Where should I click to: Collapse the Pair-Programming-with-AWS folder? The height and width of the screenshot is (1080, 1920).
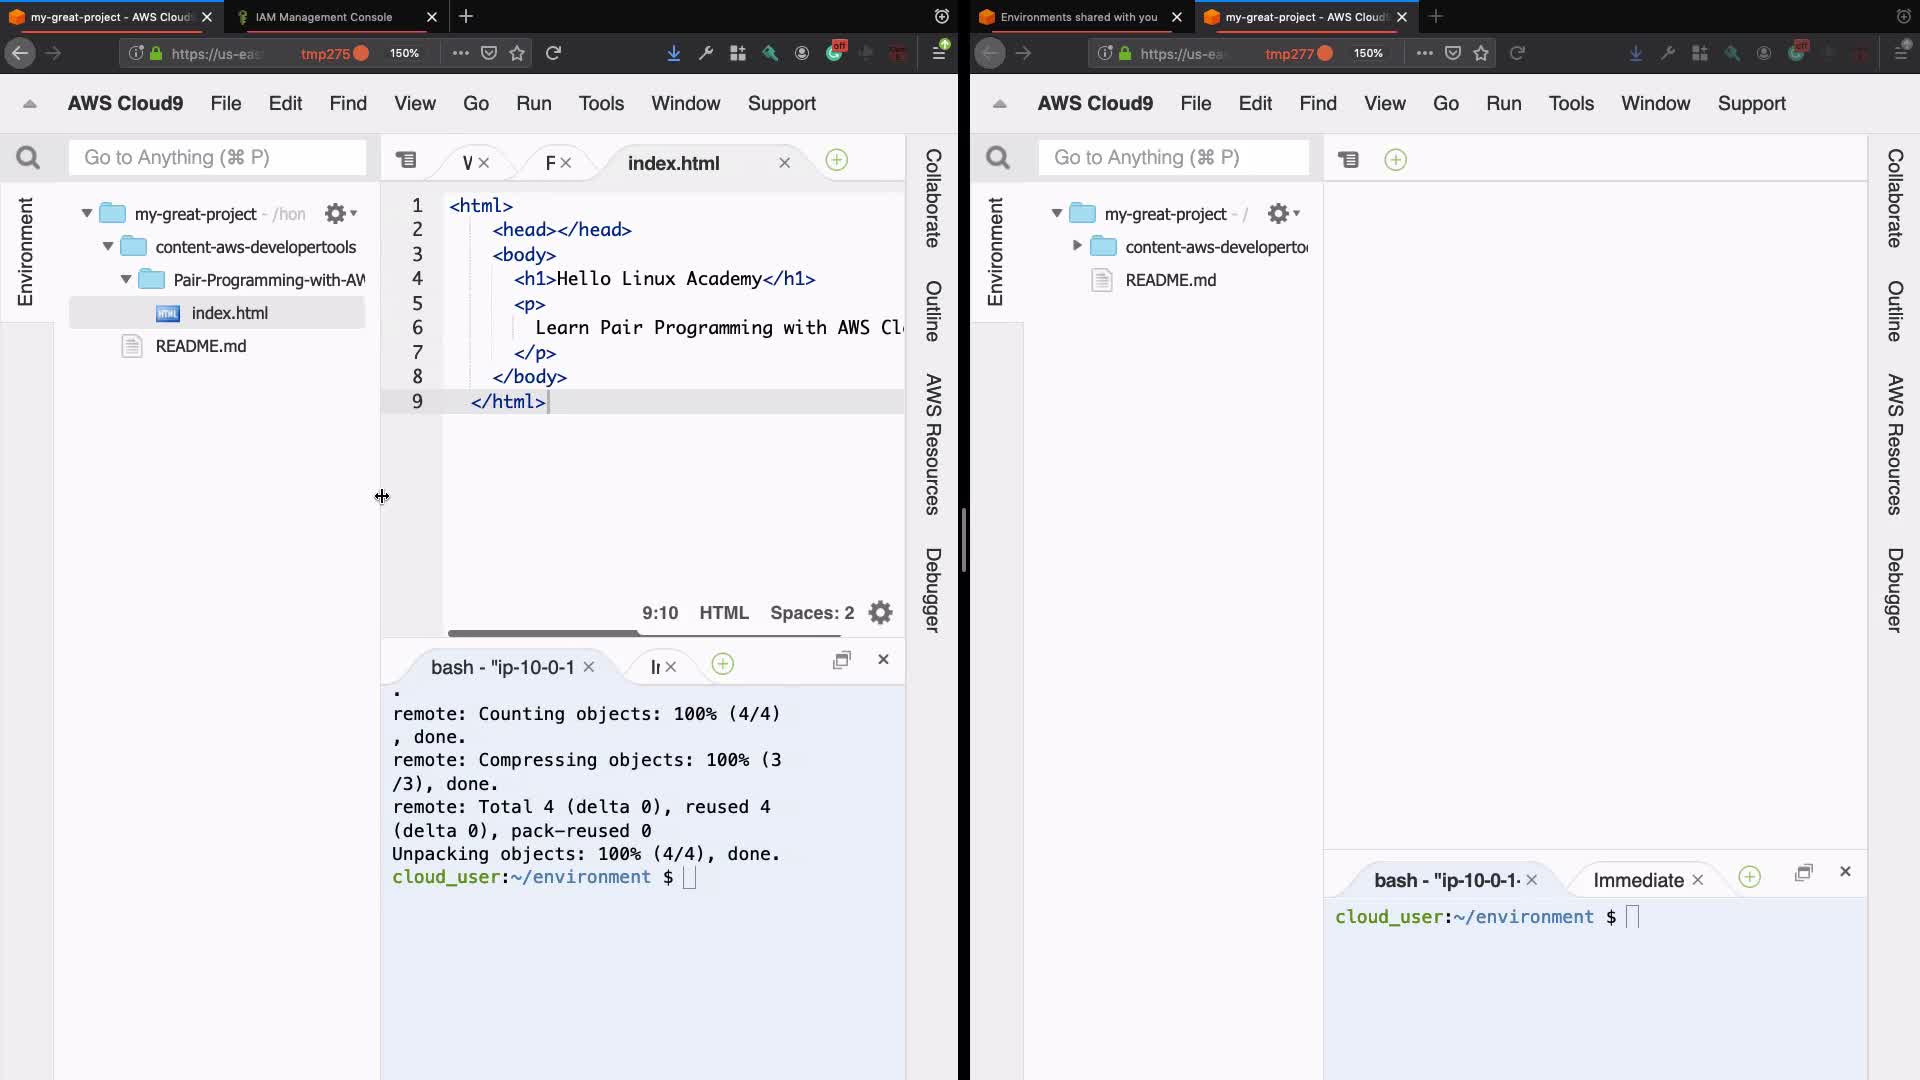(126, 280)
